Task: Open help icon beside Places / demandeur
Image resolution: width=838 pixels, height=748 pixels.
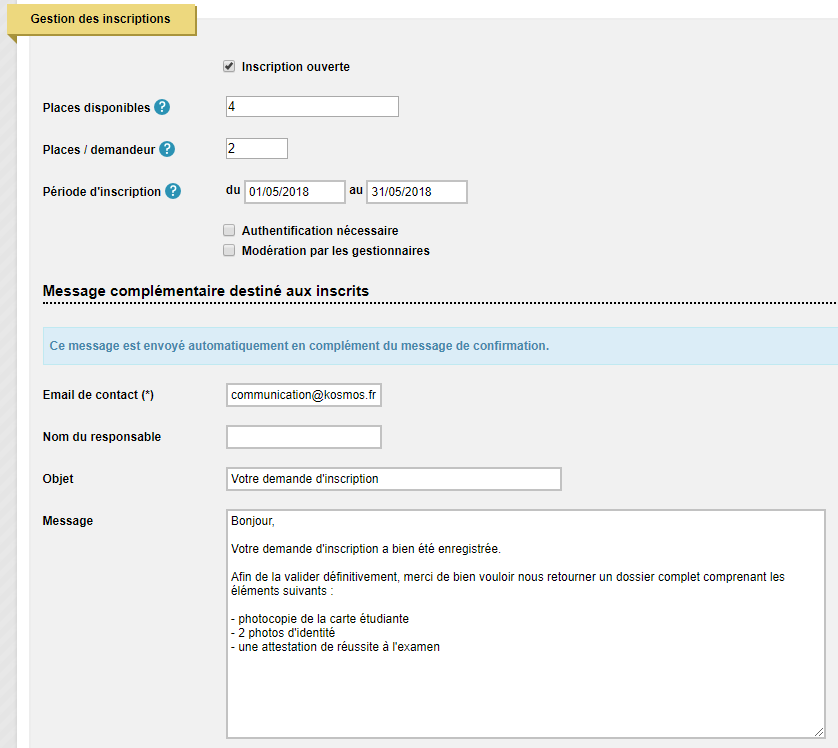Action: pos(167,149)
